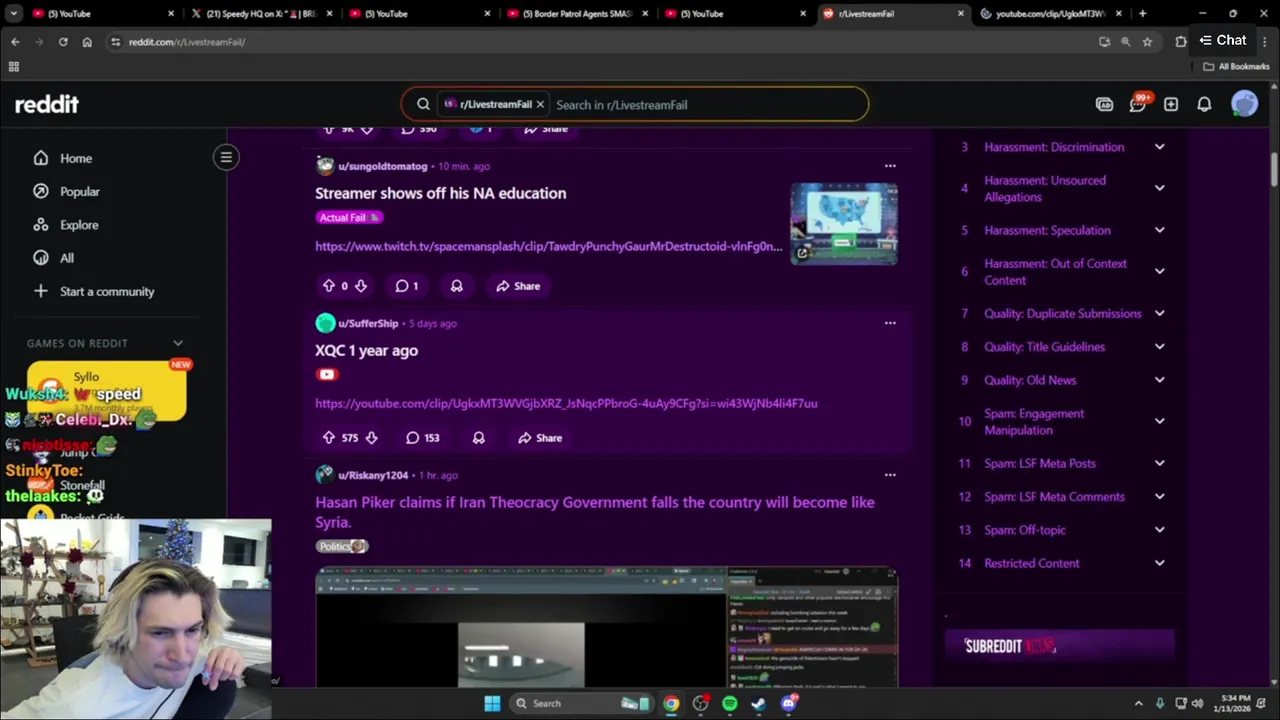Reload the page in Chrome
The image size is (1280, 720).
[63, 42]
